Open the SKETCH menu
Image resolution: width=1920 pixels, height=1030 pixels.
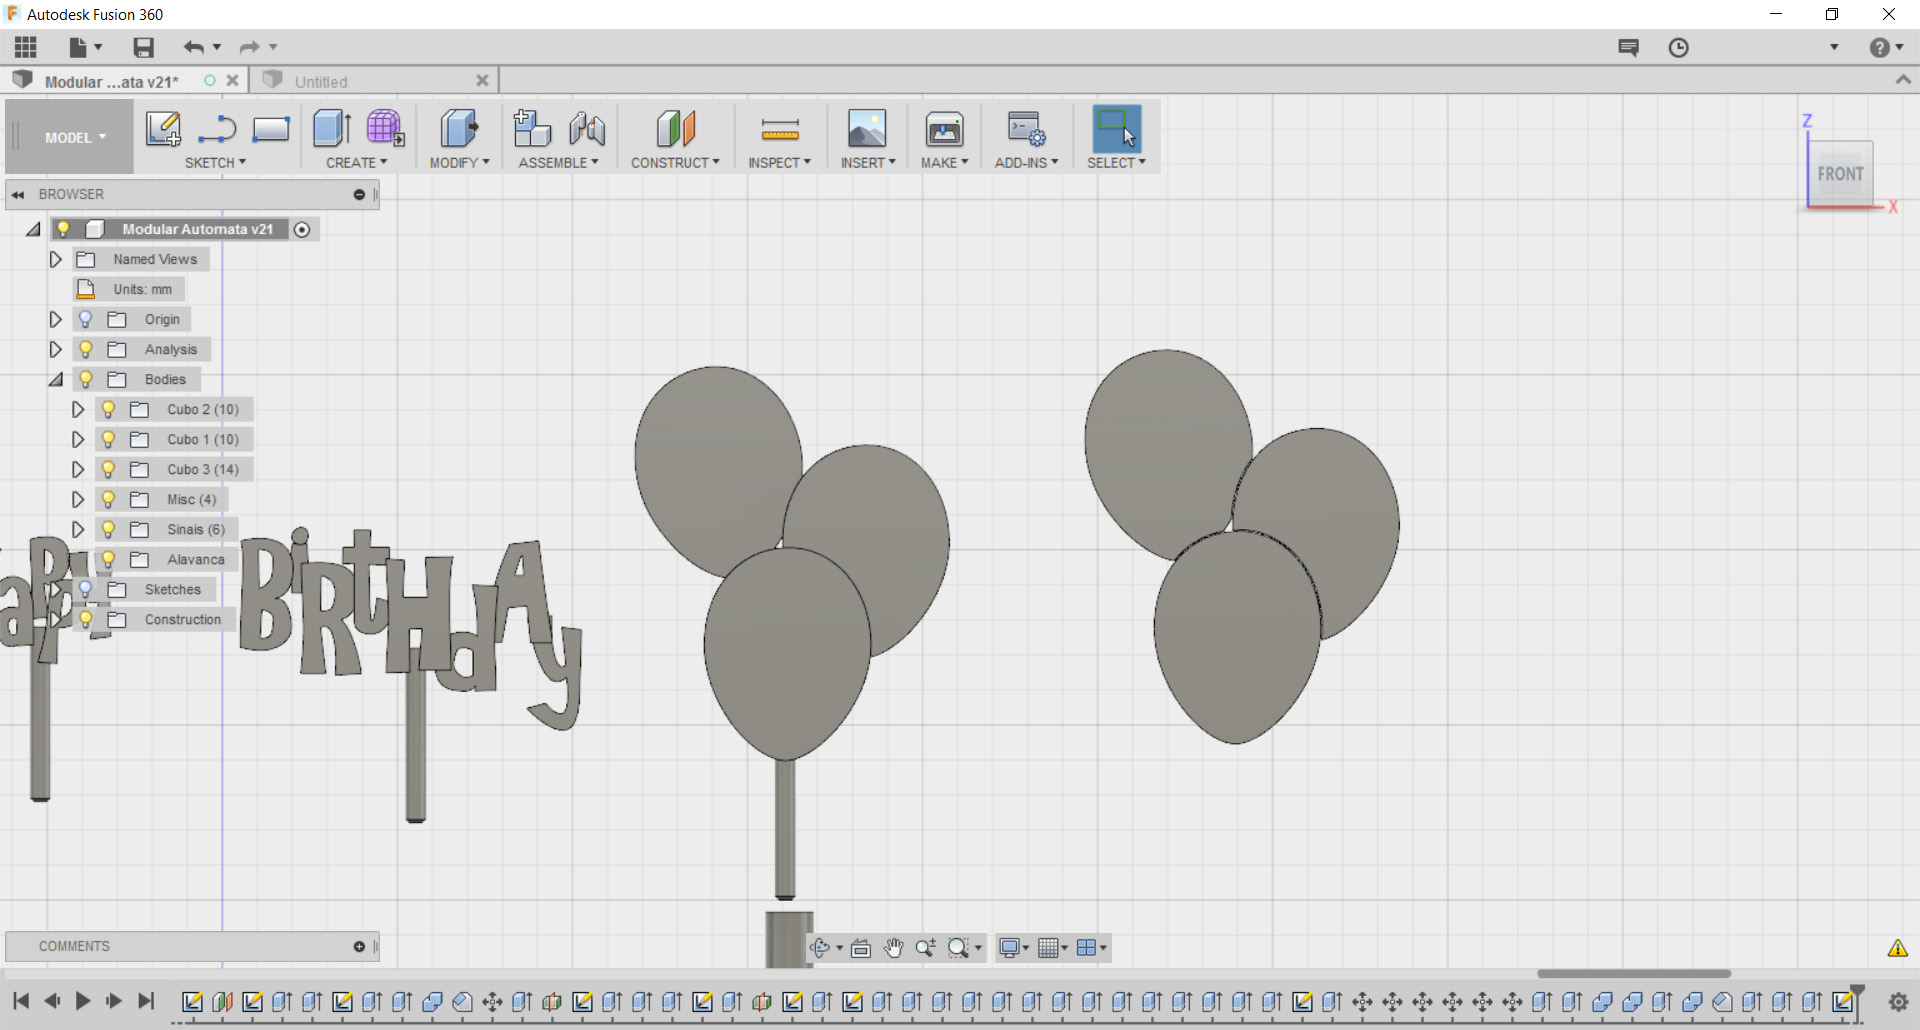tap(215, 163)
